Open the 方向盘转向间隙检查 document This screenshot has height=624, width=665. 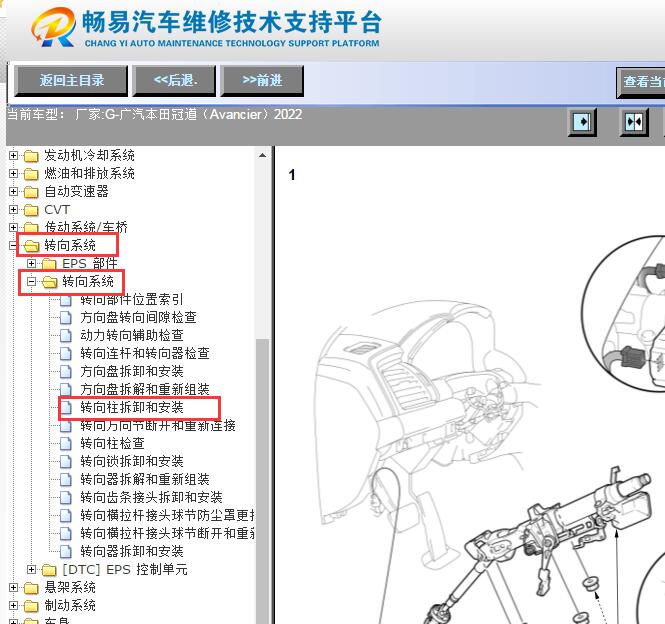point(138,317)
